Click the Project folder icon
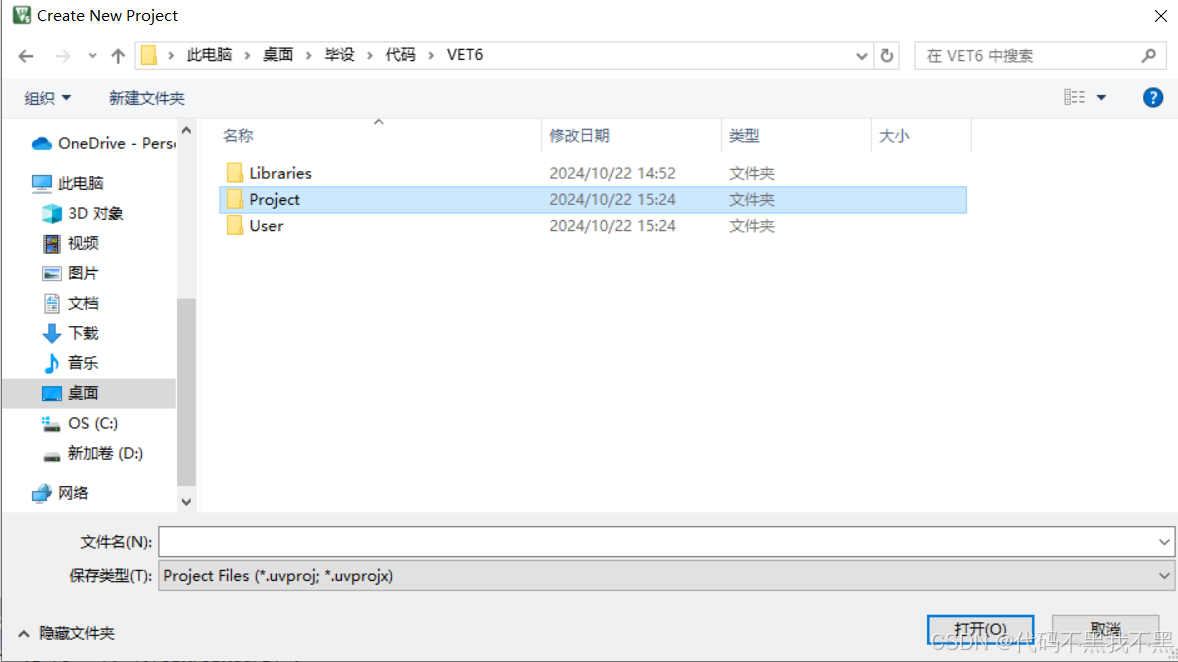 point(234,199)
